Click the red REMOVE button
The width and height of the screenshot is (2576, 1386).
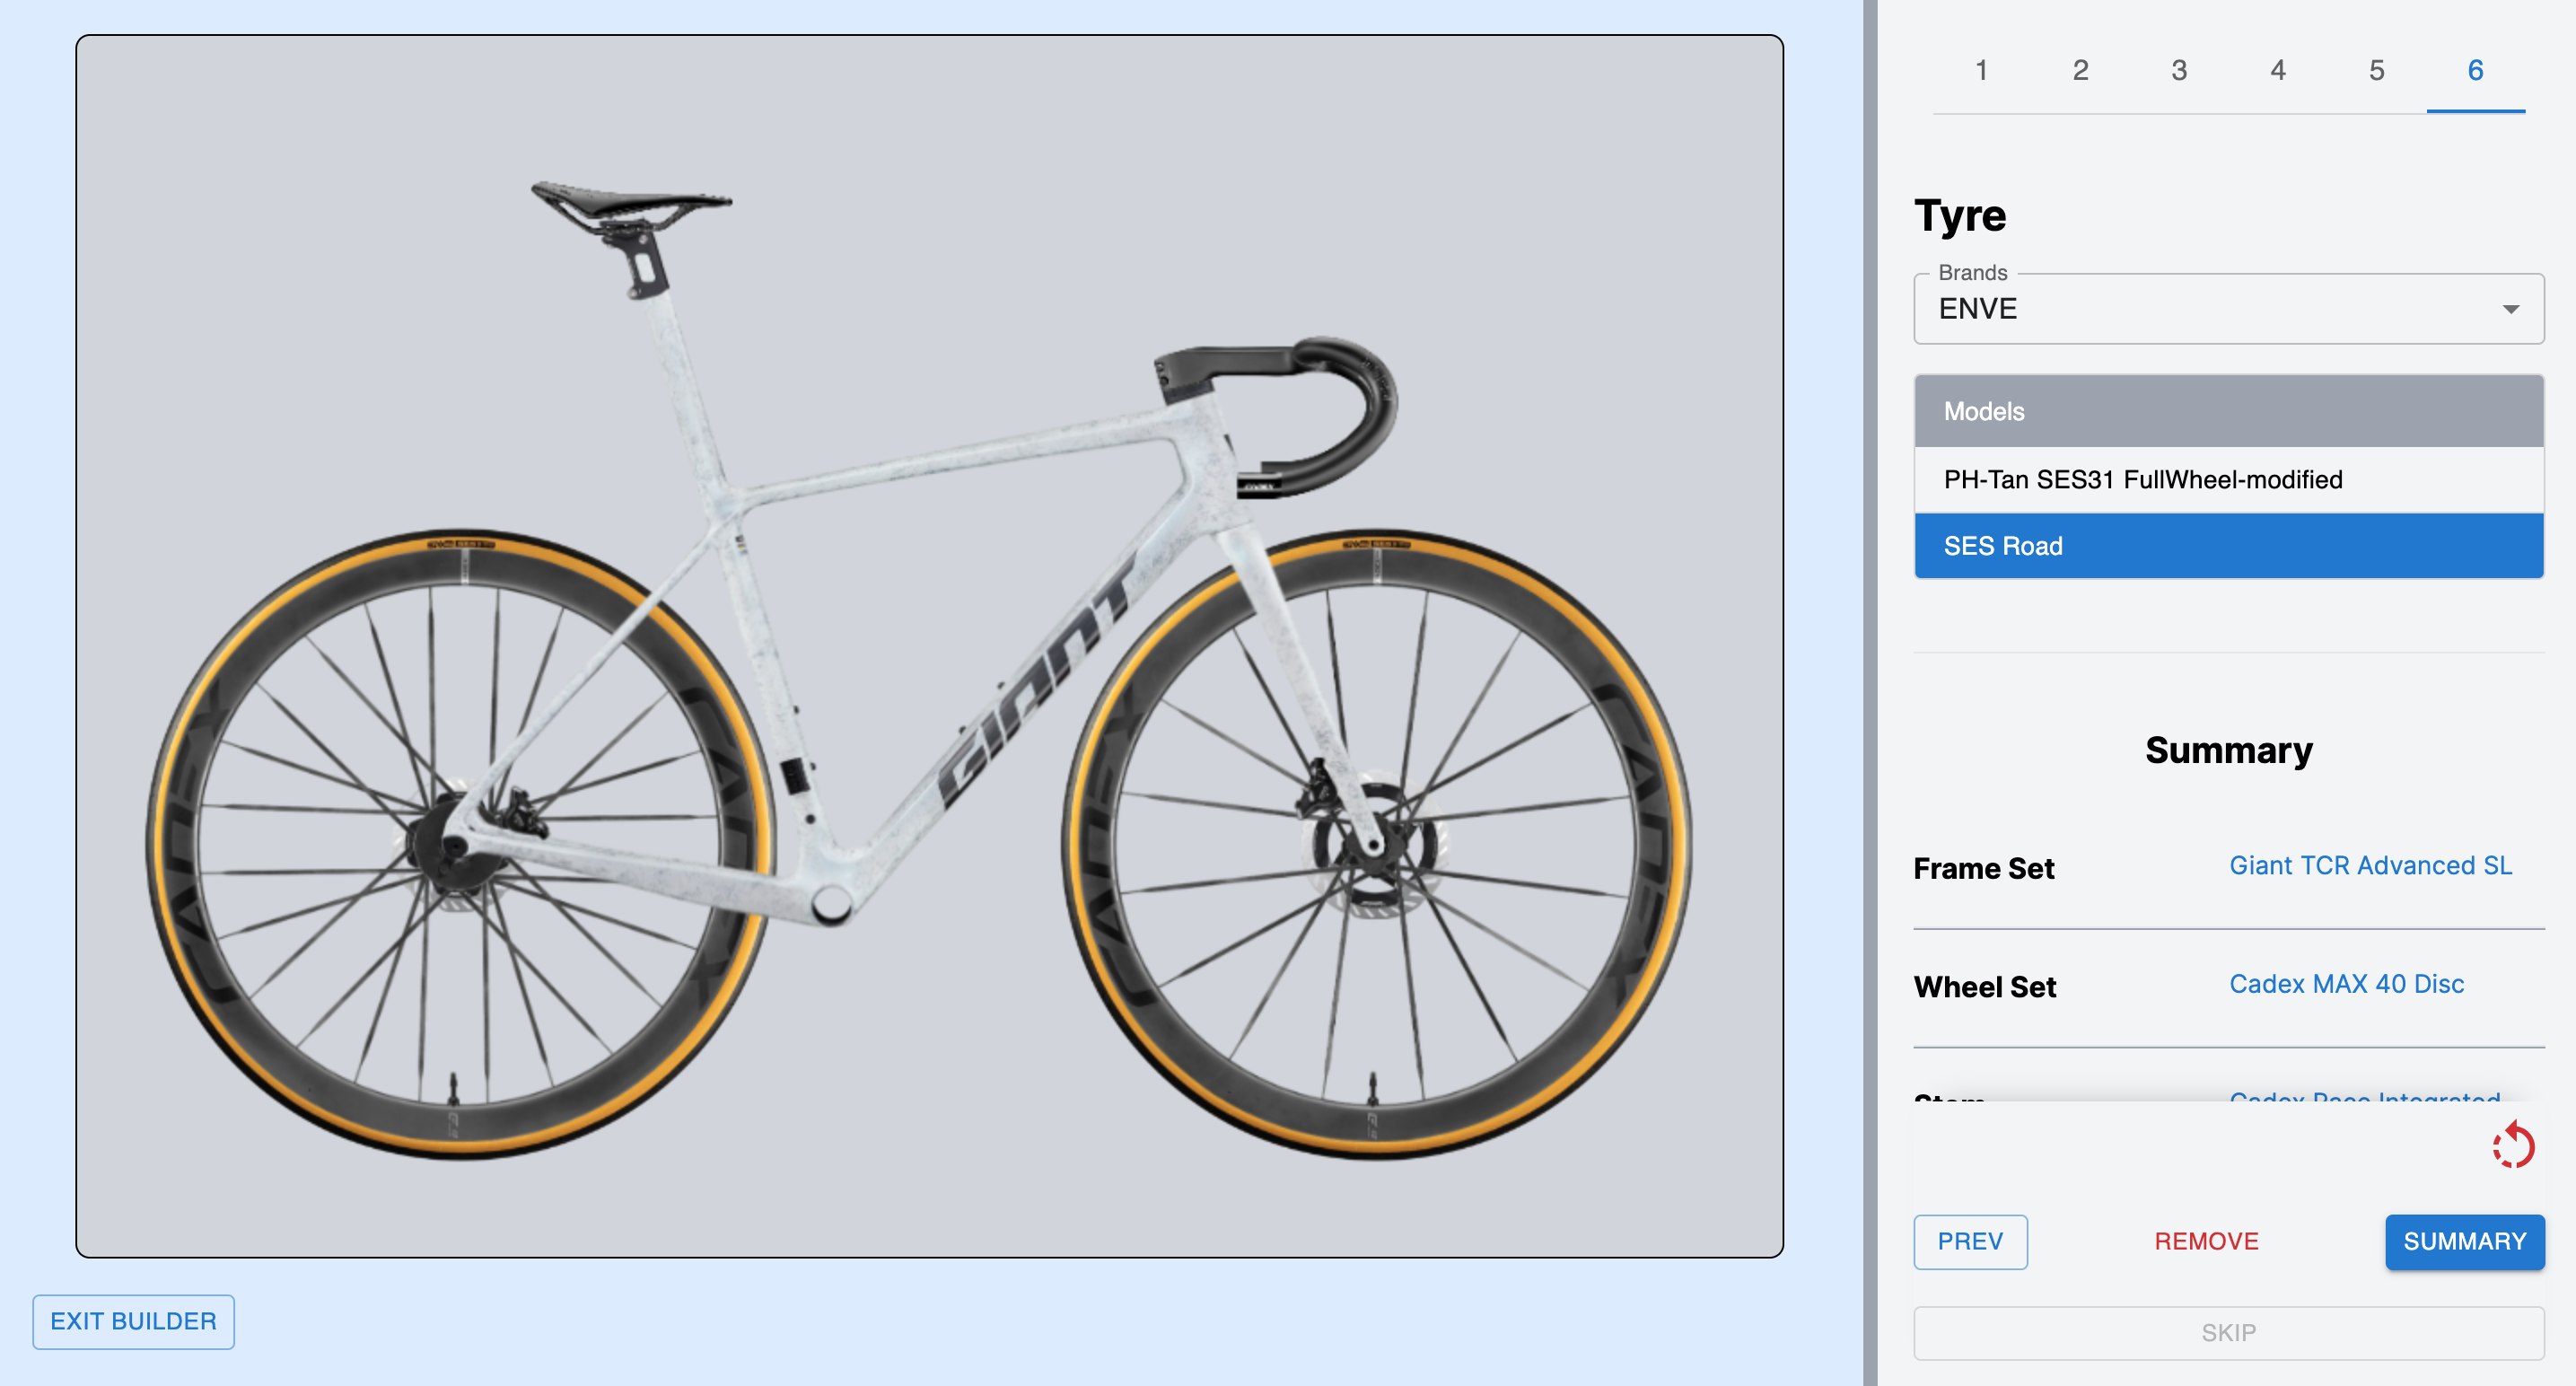tap(2206, 1242)
